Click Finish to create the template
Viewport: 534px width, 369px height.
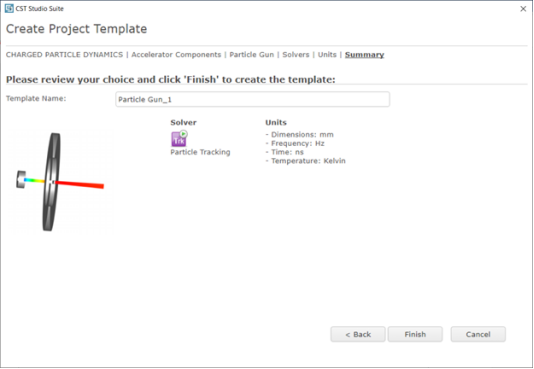[415, 334]
